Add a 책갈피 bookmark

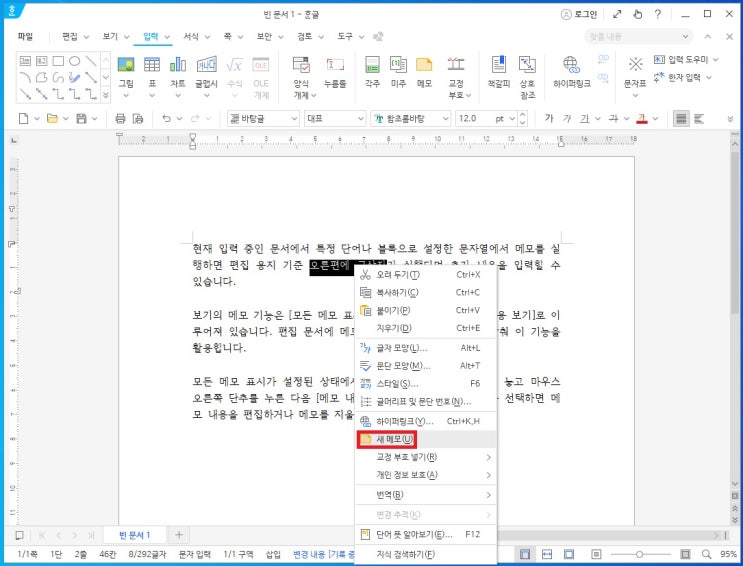(500, 72)
